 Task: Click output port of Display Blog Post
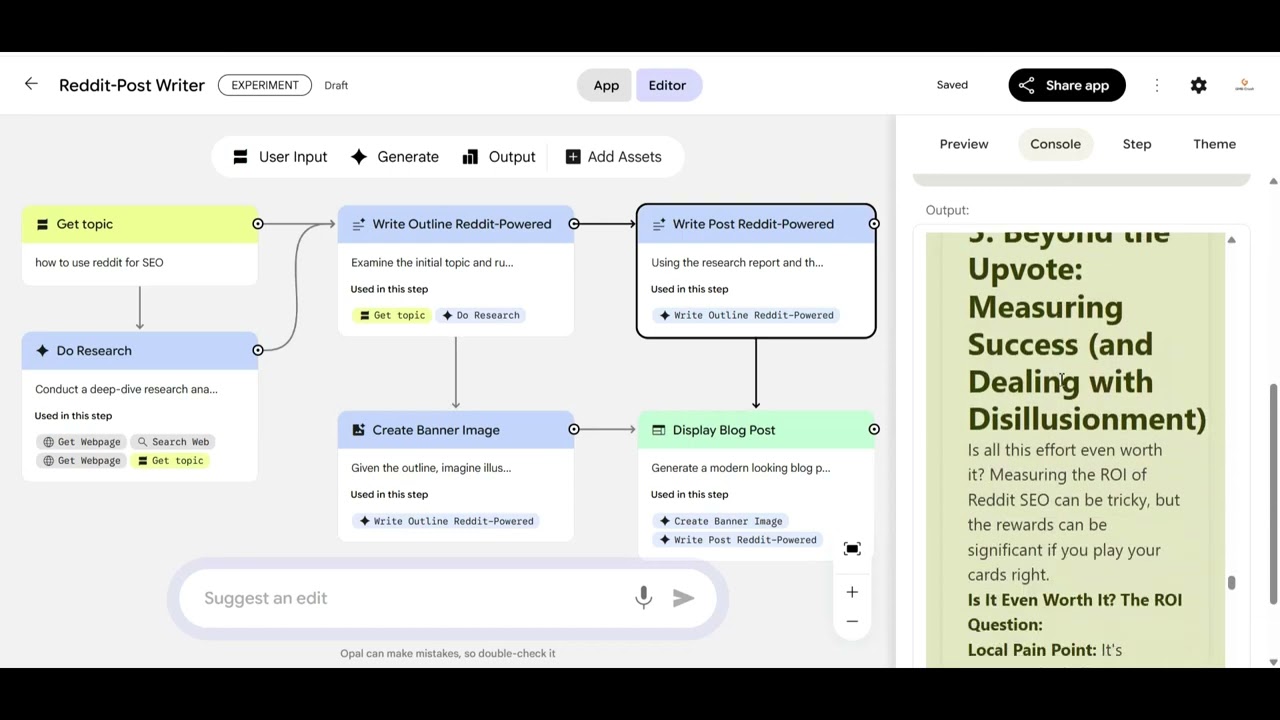coord(874,429)
